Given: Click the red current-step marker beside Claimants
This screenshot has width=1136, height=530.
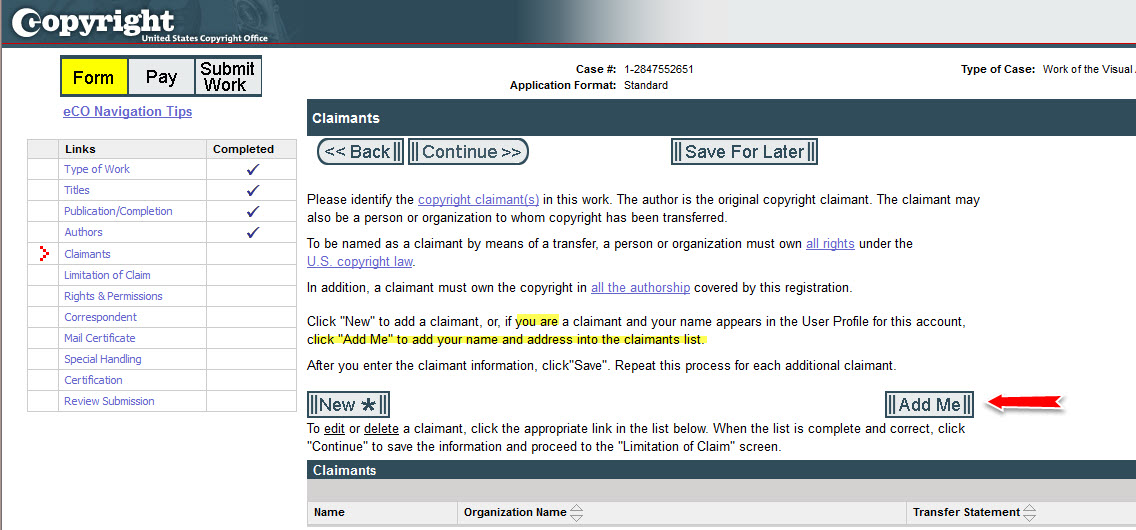Looking at the screenshot, I should point(44,254).
